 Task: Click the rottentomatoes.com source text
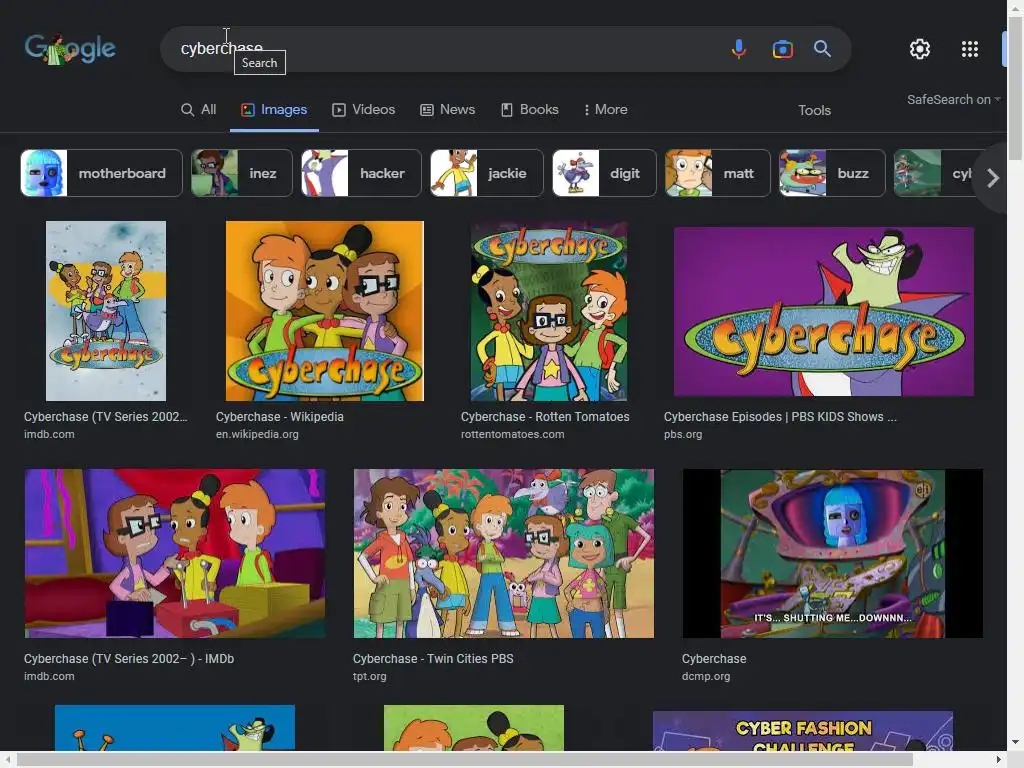(512, 434)
